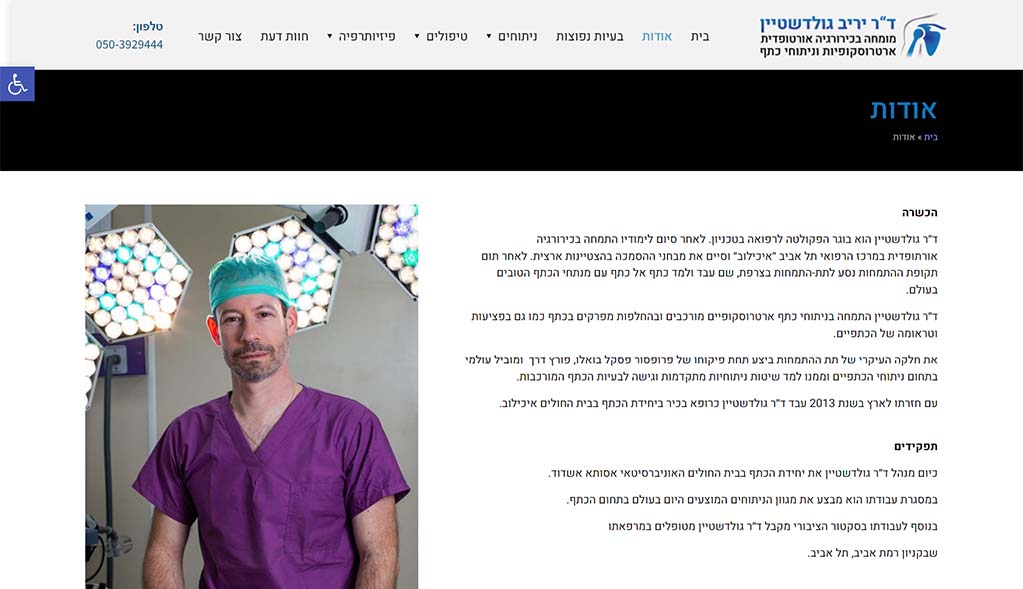This screenshot has width=1023, height=589.
Task: Open the פיזיותרפיה menu label
Action: pos(367,37)
